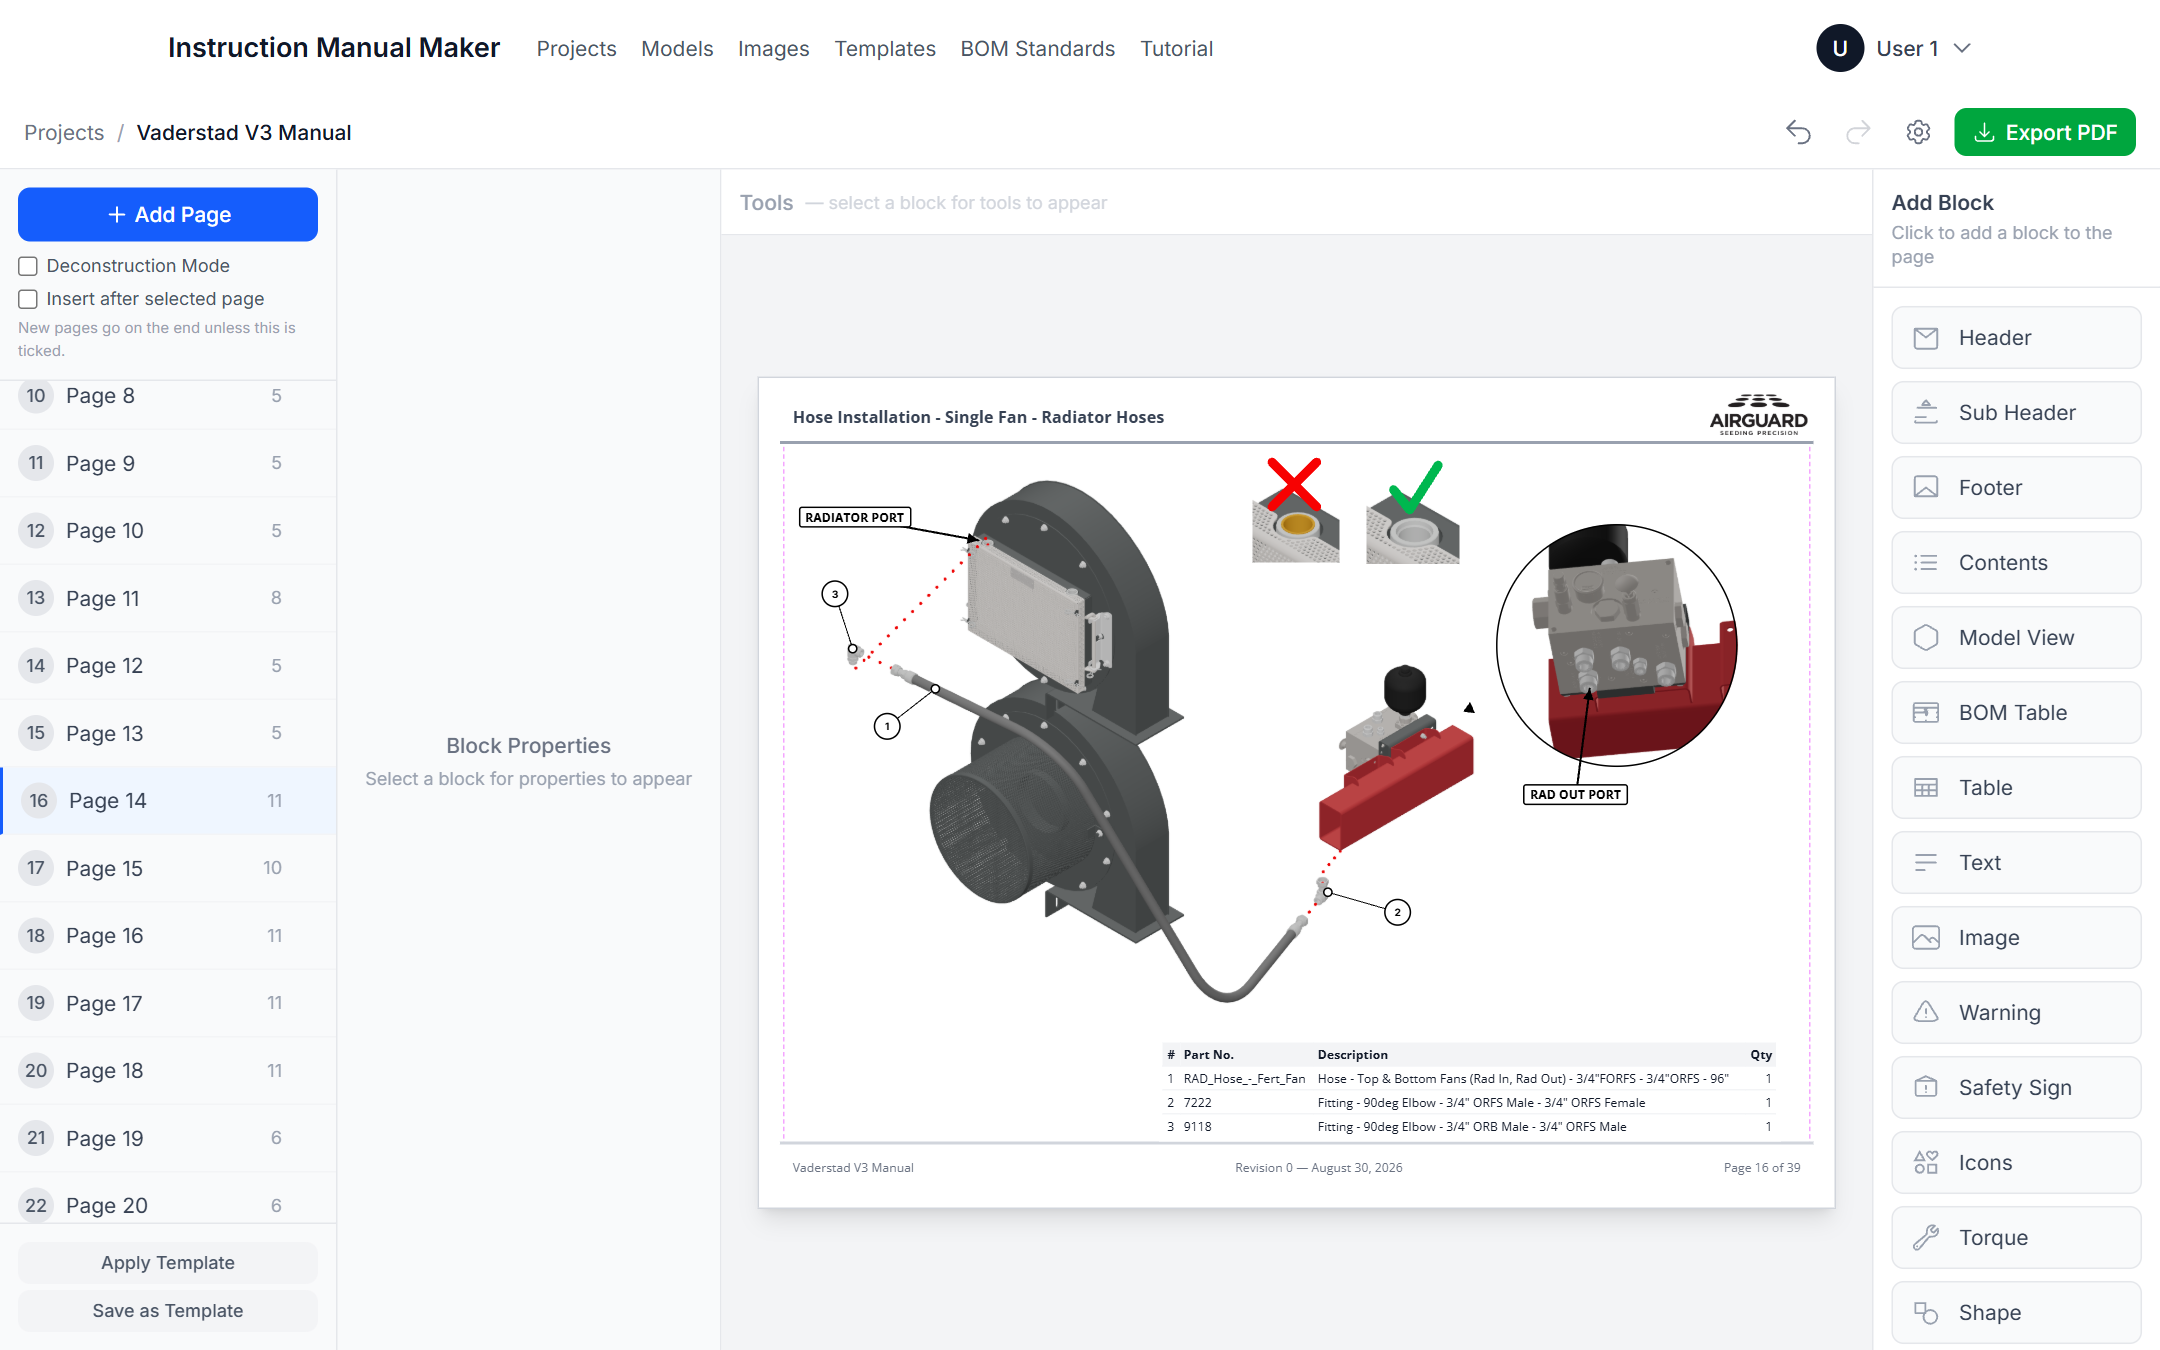Expand the User 1 dropdown chevron

tap(1962, 48)
